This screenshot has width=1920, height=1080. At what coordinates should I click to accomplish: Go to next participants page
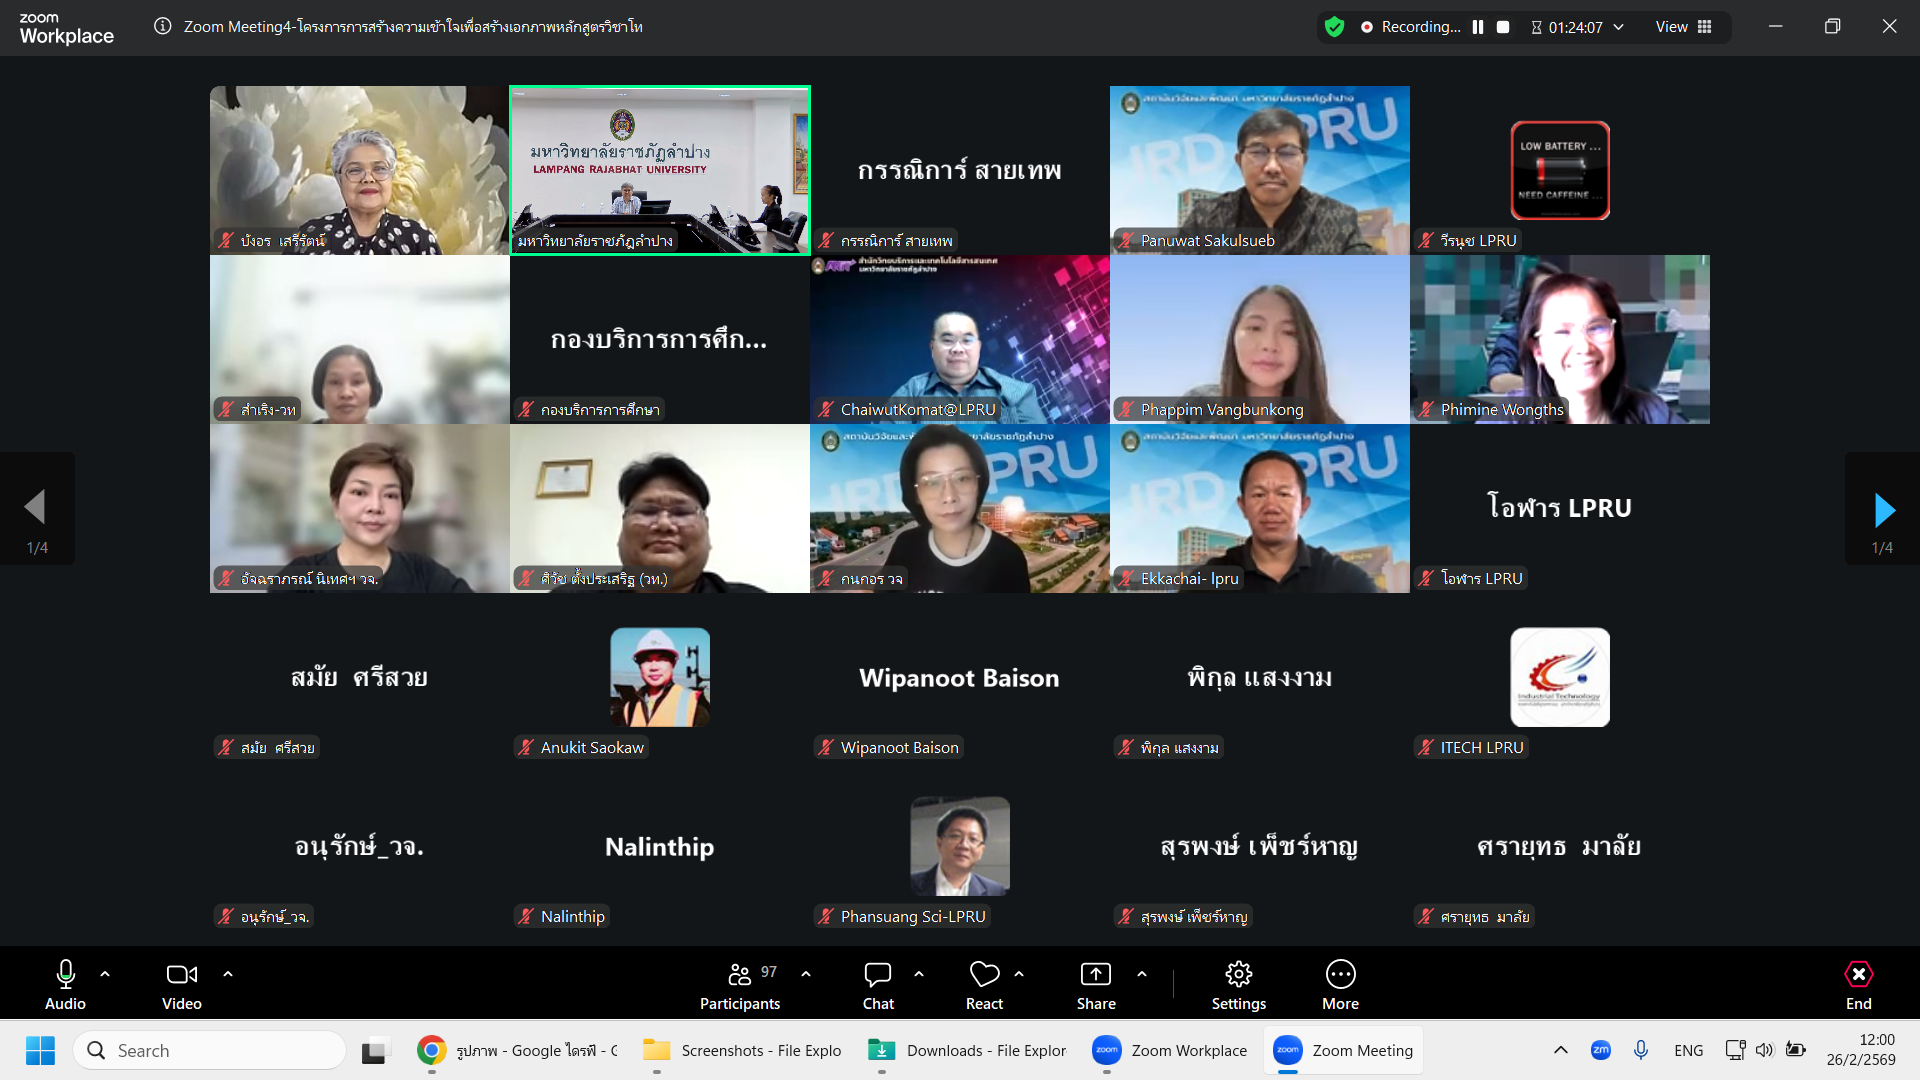pyautogui.click(x=1884, y=510)
